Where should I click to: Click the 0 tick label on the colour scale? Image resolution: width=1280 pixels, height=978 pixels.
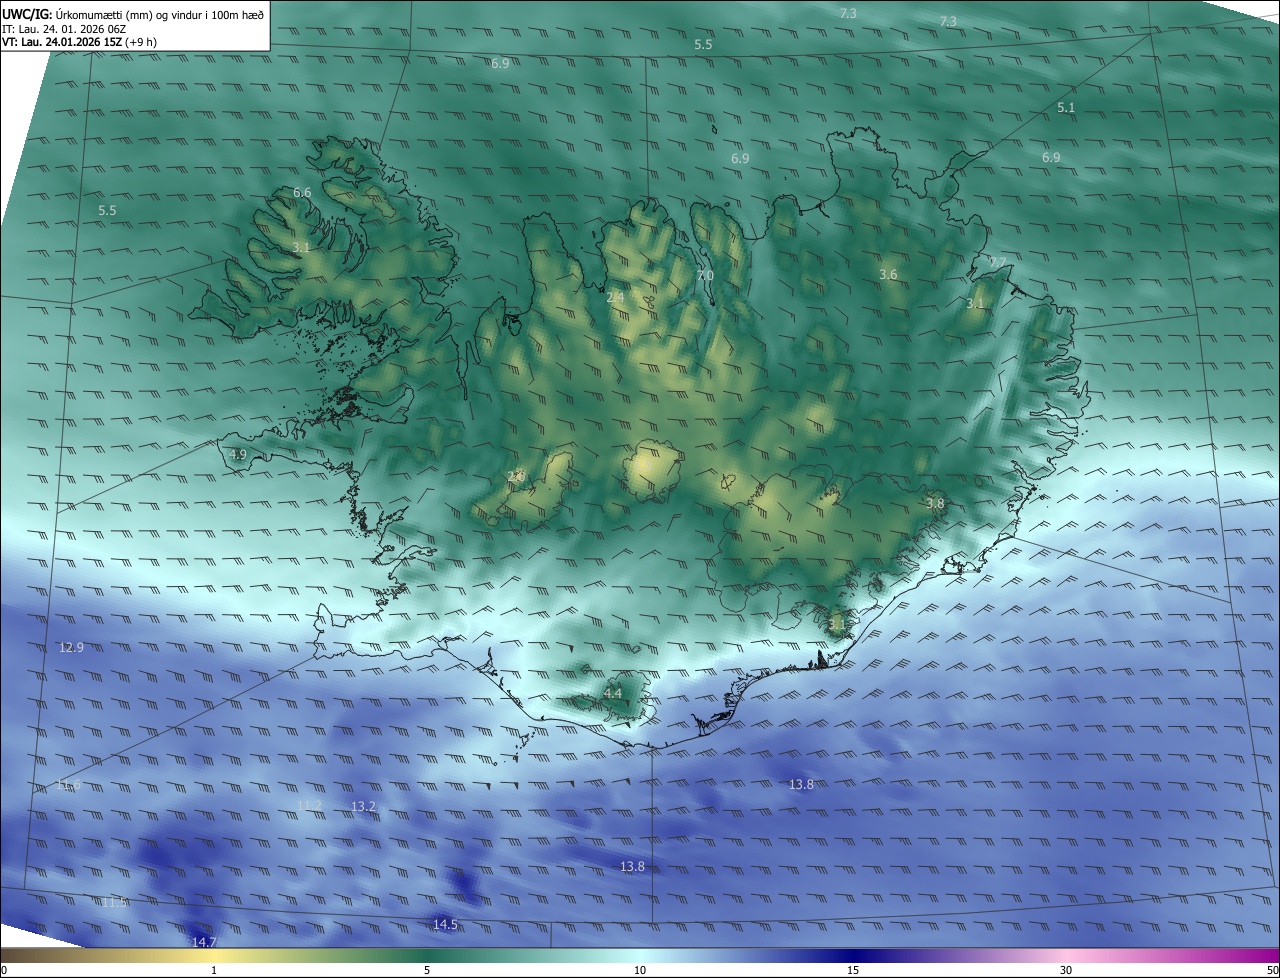pos(4,970)
